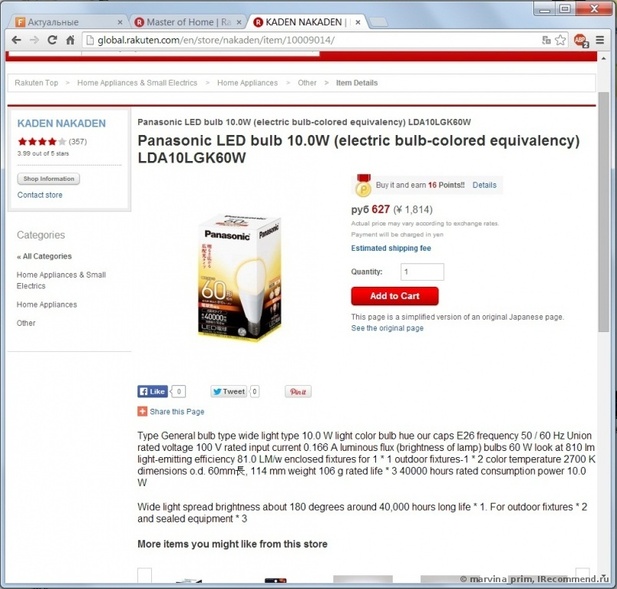Pin the item with Pin it
Image resolution: width=617 pixels, height=589 pixels.
coord(298,391)
